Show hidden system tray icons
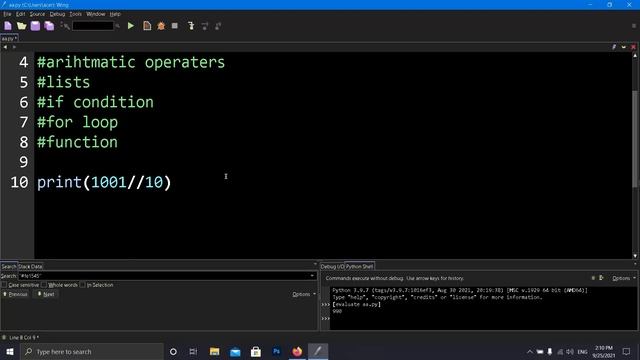This screenshot has height=360, width=640. click(529, 351)
